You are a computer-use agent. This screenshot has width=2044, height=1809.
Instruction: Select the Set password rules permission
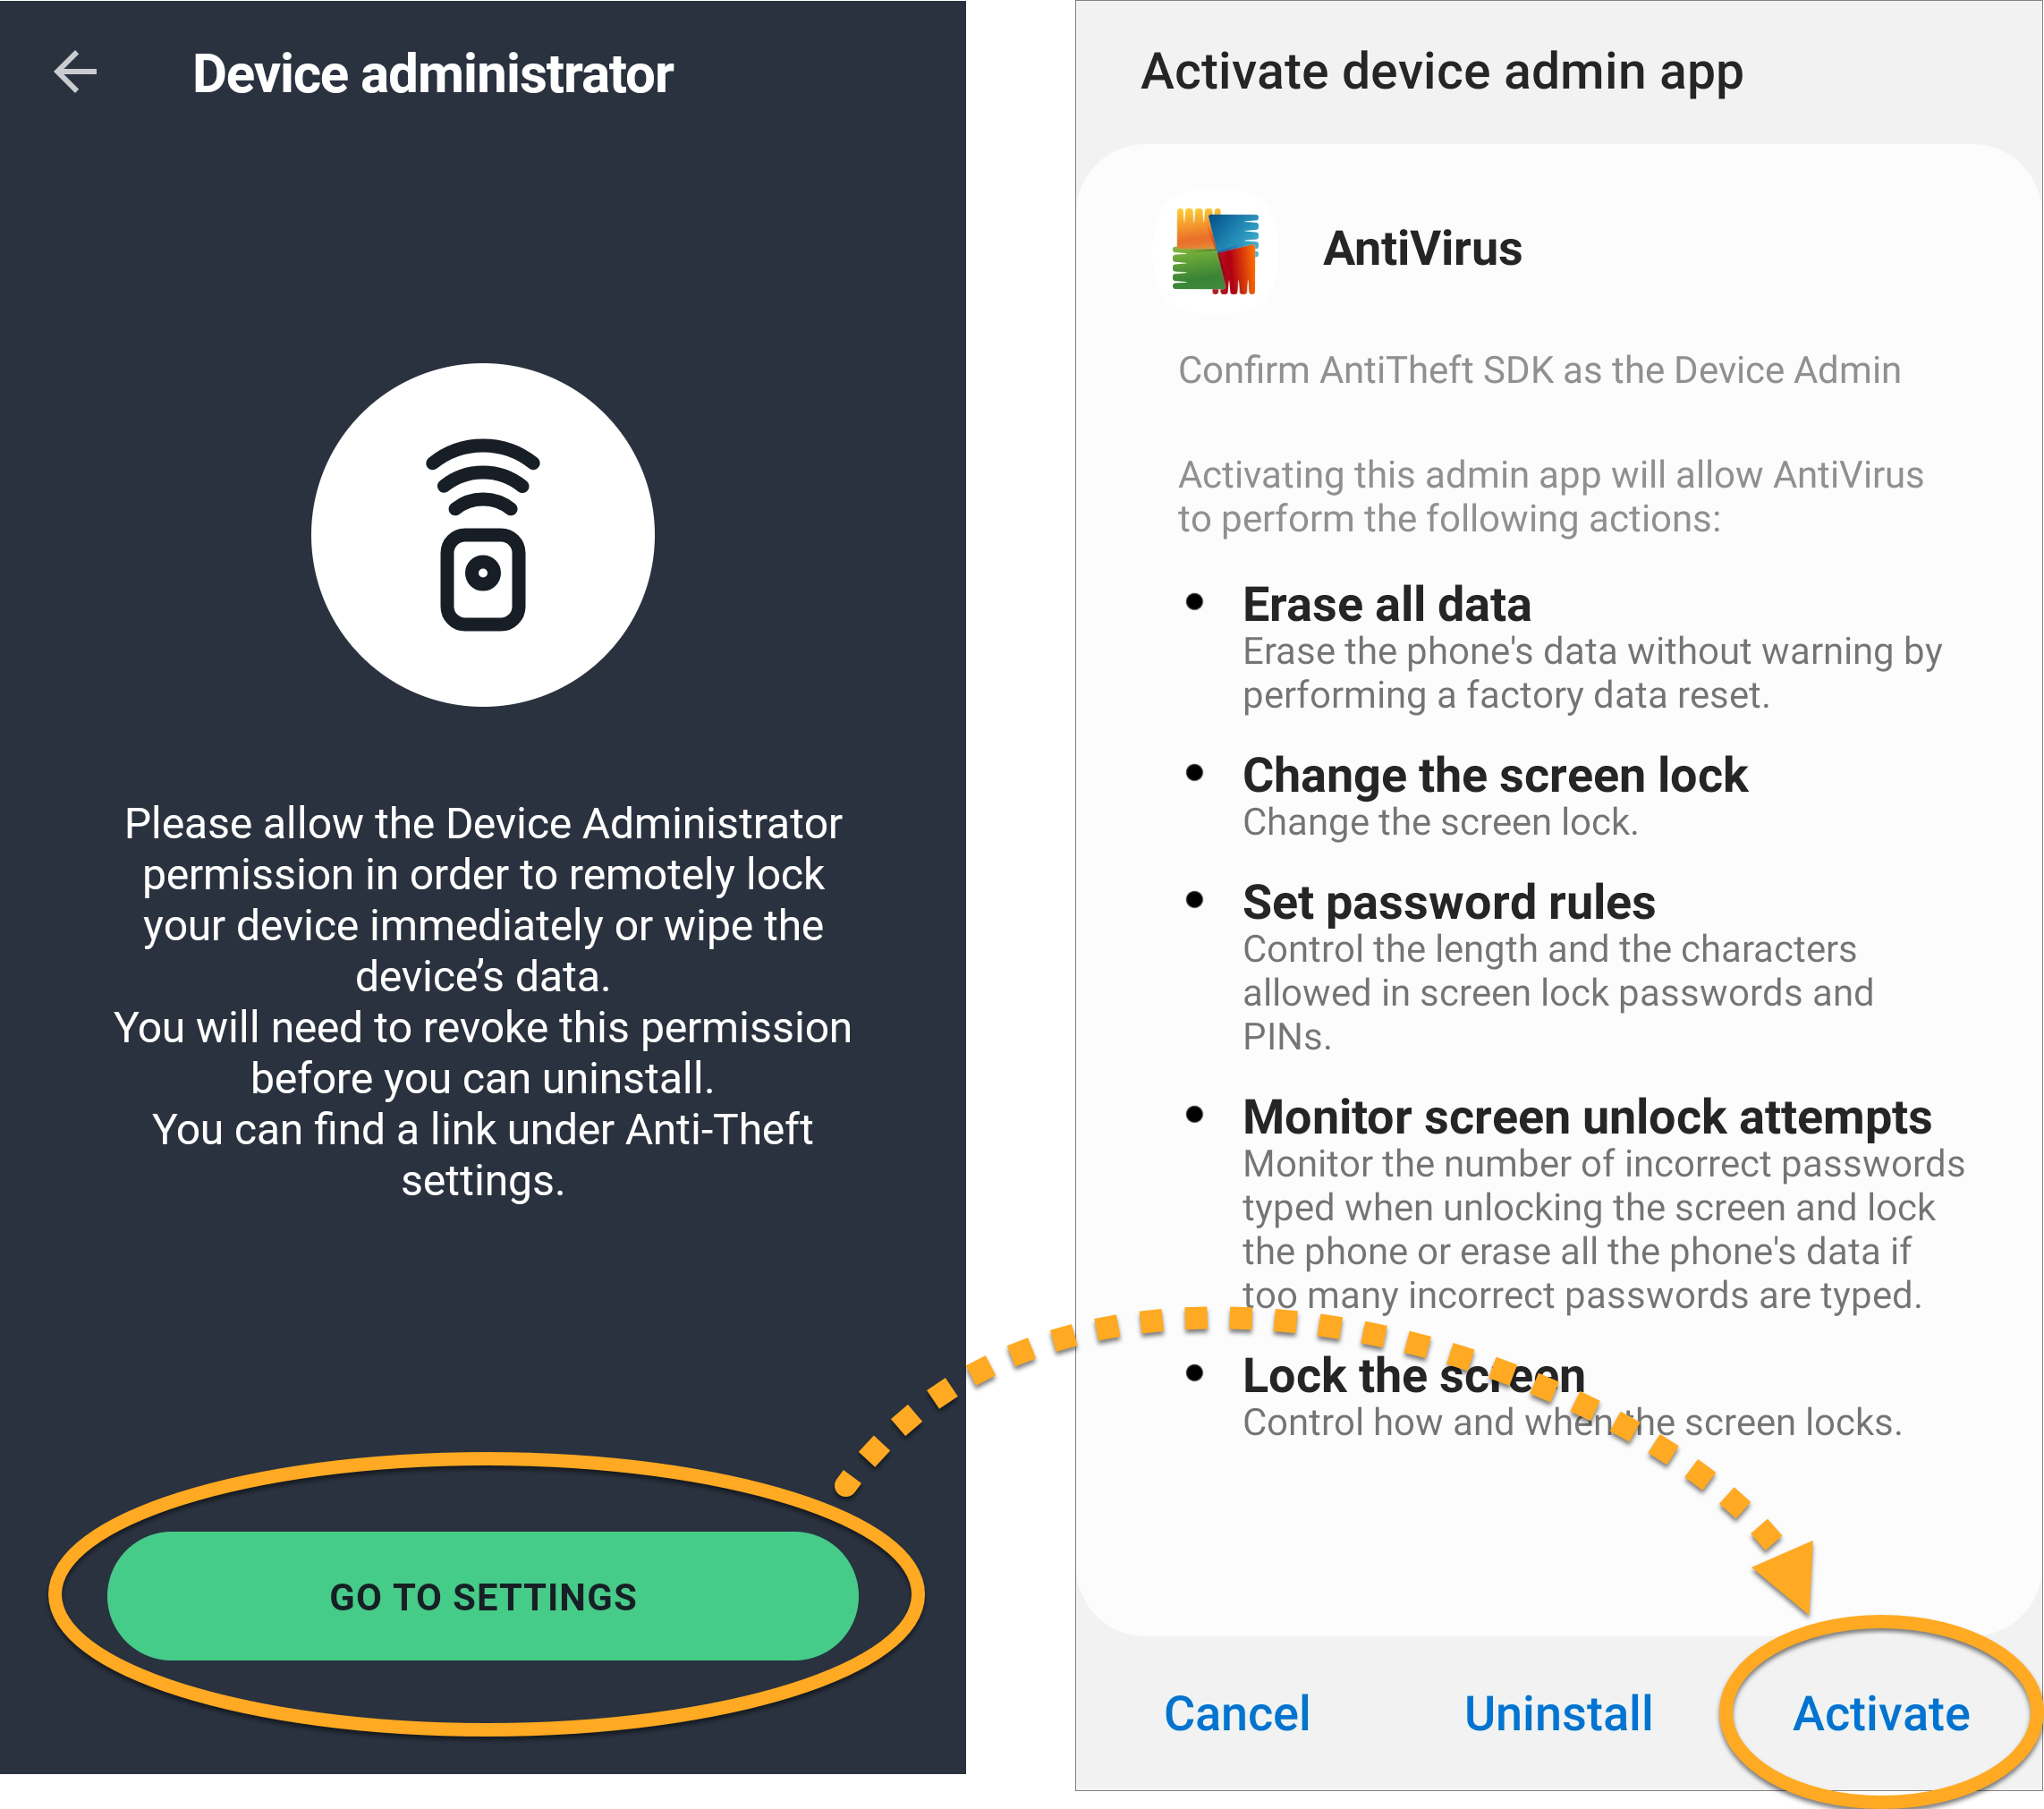[1558, 967]
